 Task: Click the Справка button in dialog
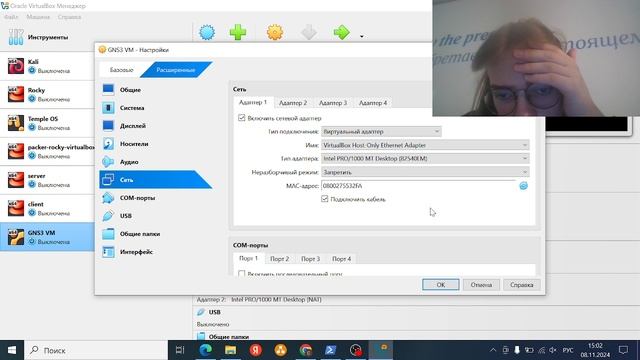522,284
